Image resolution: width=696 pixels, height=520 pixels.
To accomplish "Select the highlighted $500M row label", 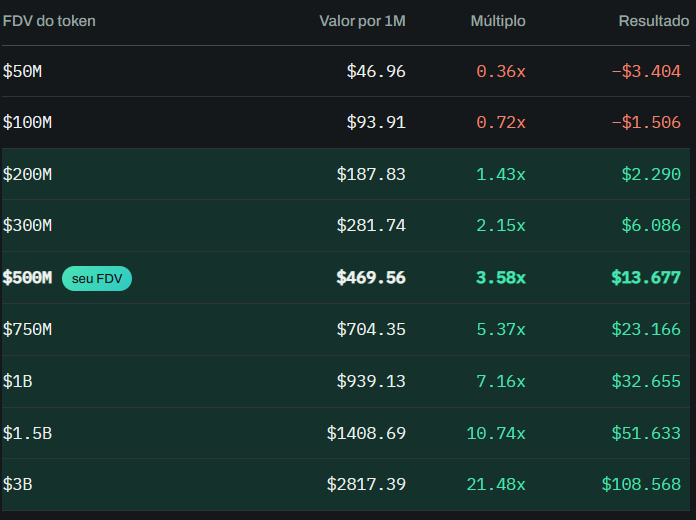I will click(27, 278).
